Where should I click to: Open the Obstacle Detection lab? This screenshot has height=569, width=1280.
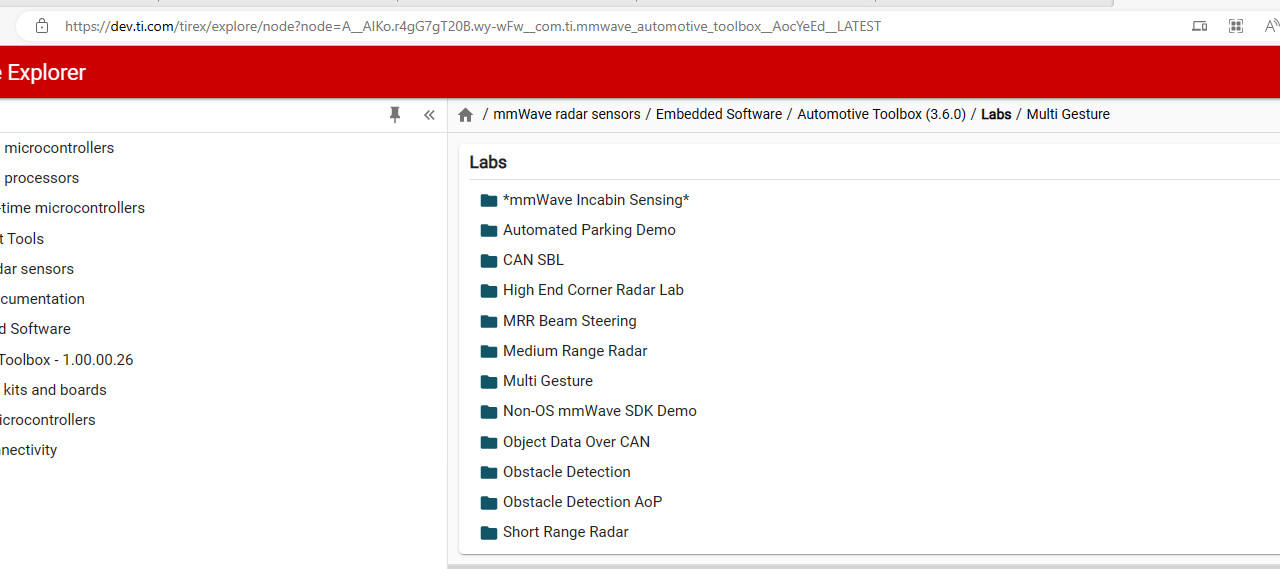567,472
